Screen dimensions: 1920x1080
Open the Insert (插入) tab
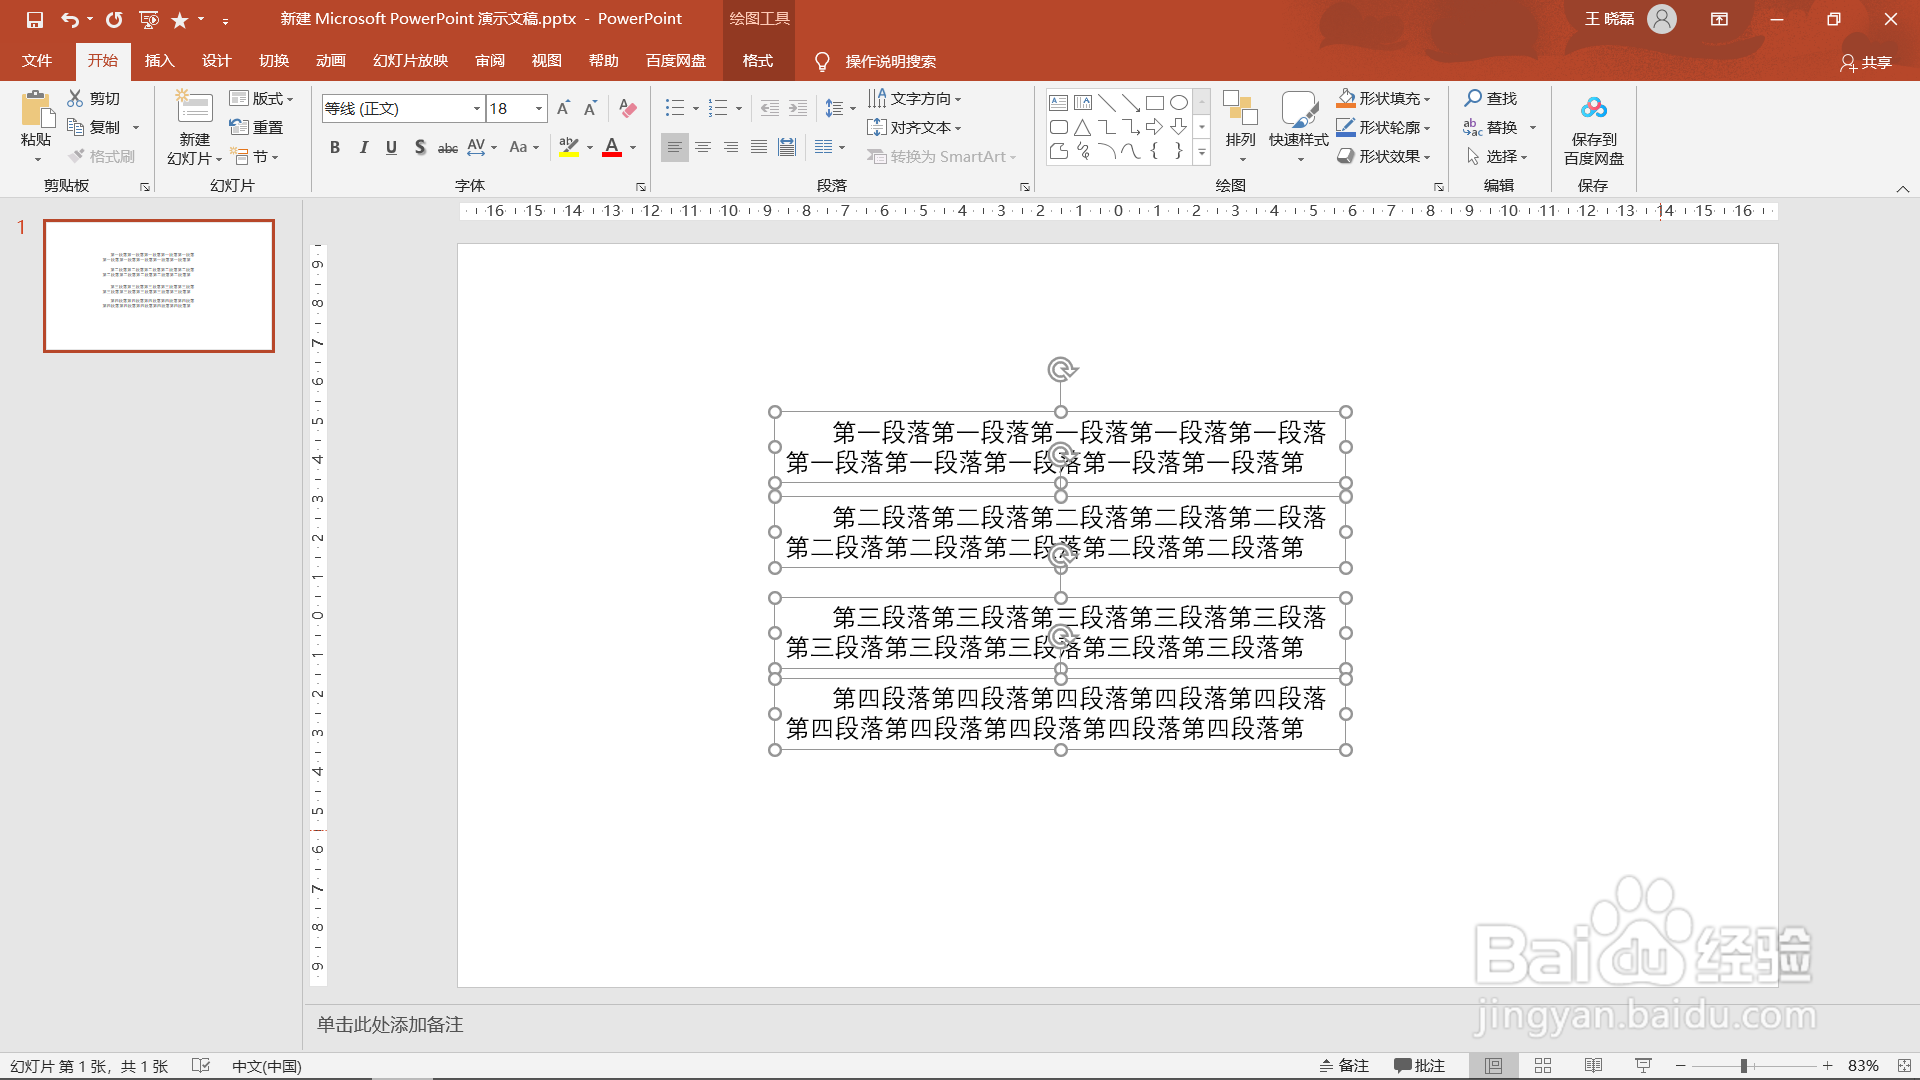(159, 61)
